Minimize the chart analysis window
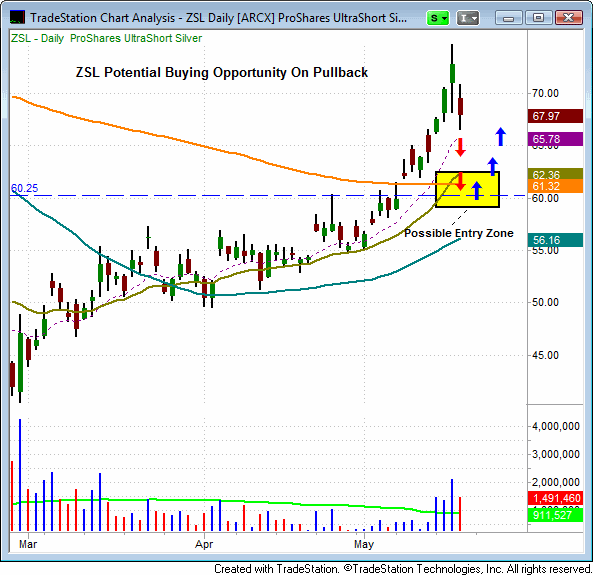 coord(508,18)
